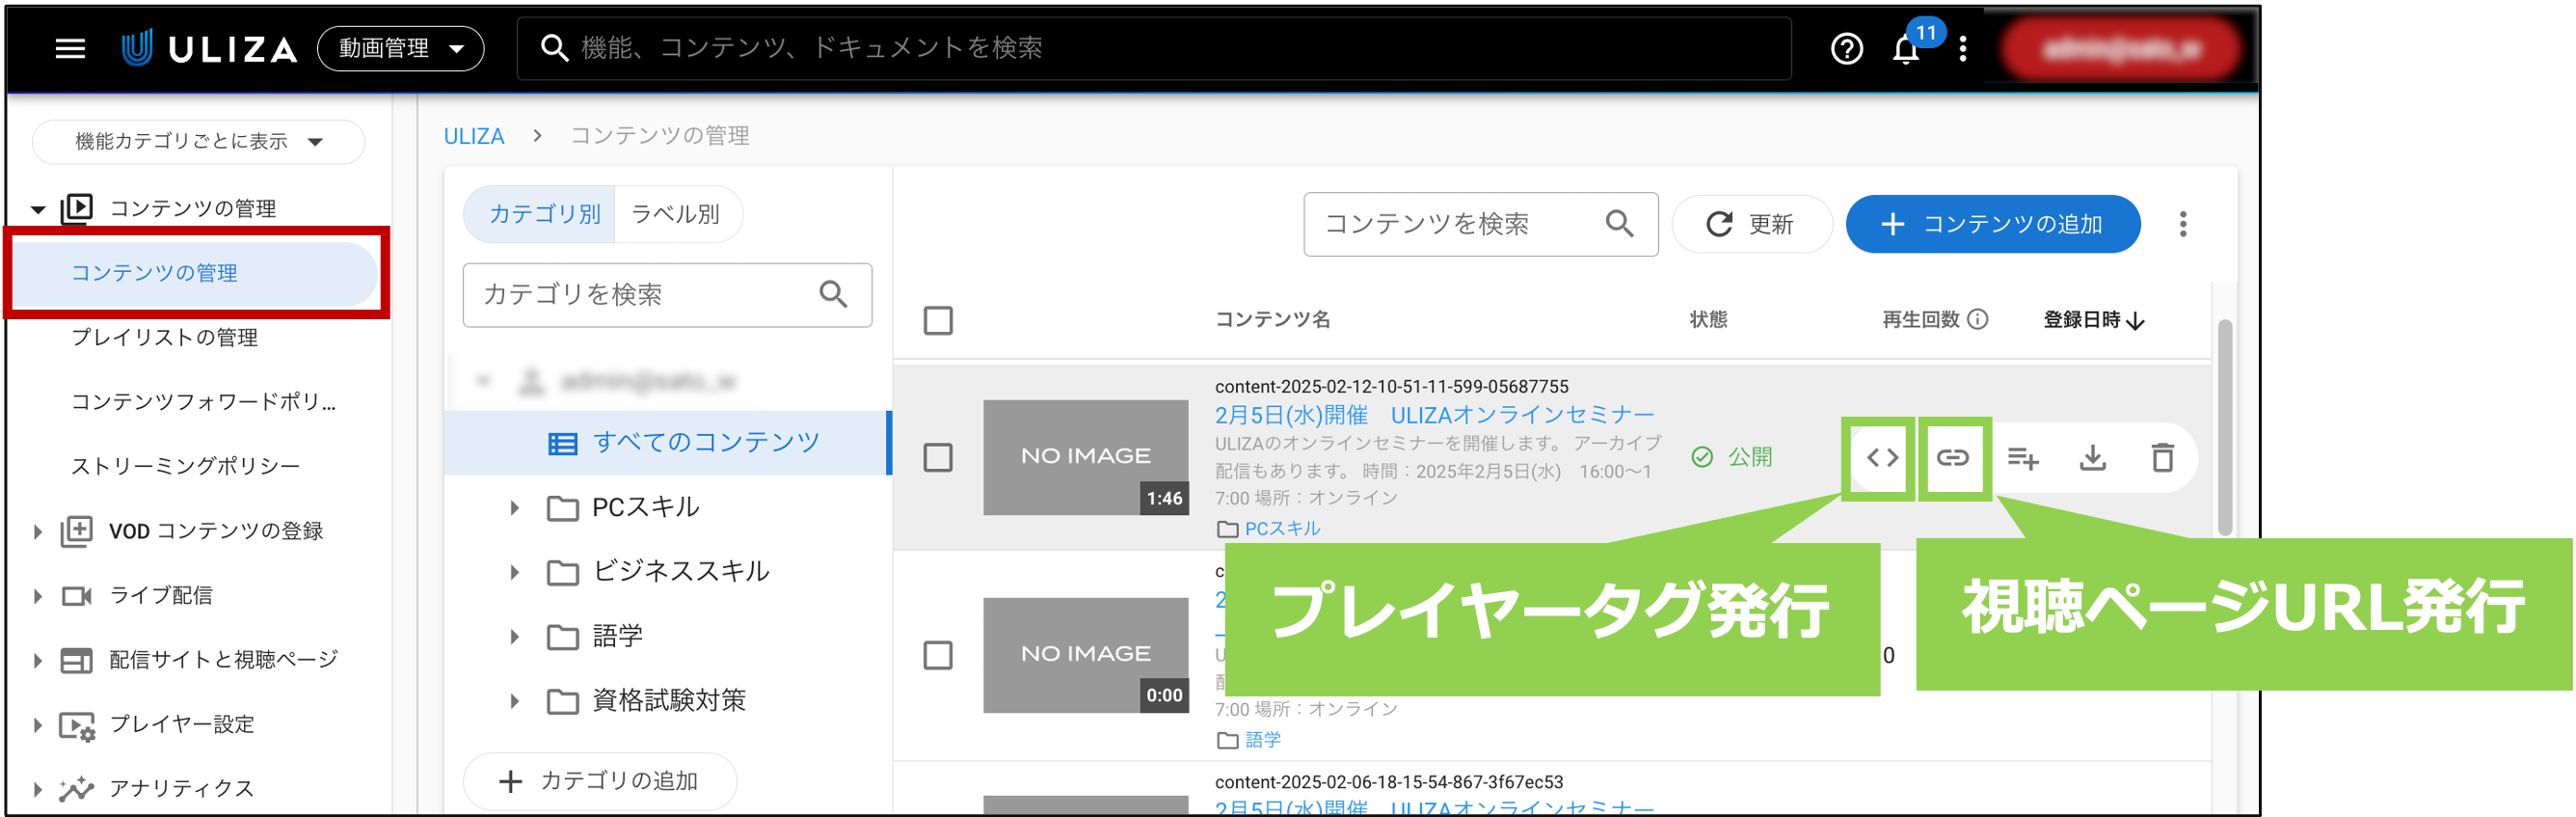
Task: Check the second content row checkbox
Action: coord(937,655)
